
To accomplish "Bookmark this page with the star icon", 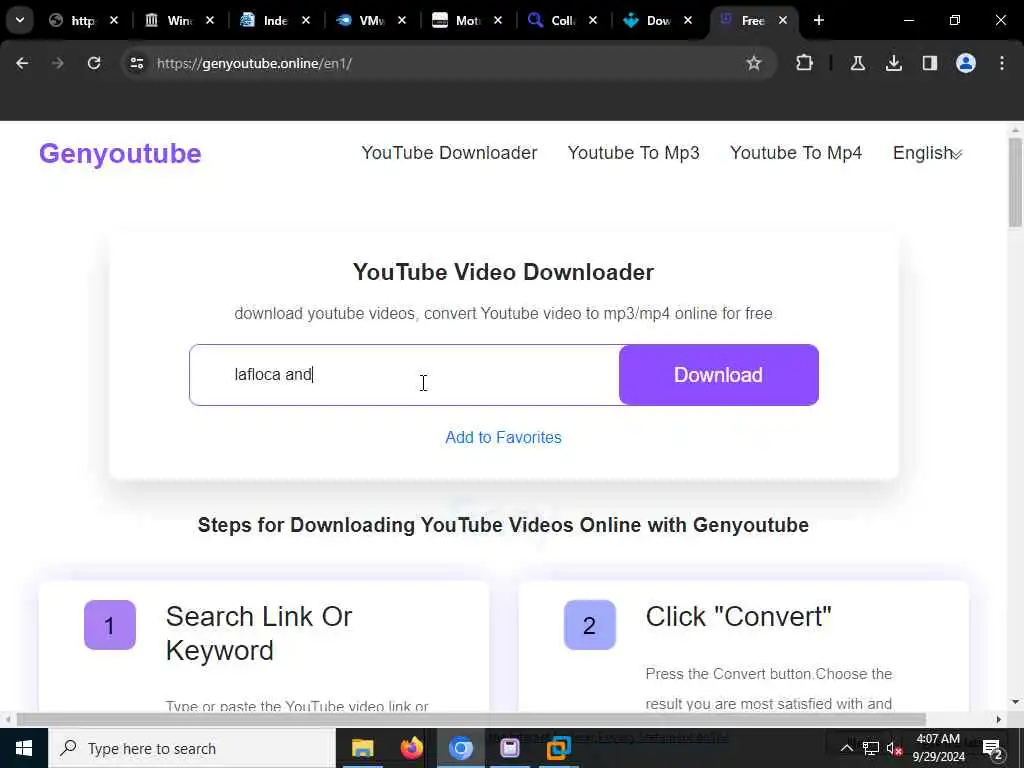I will click(x=754, y=63).
